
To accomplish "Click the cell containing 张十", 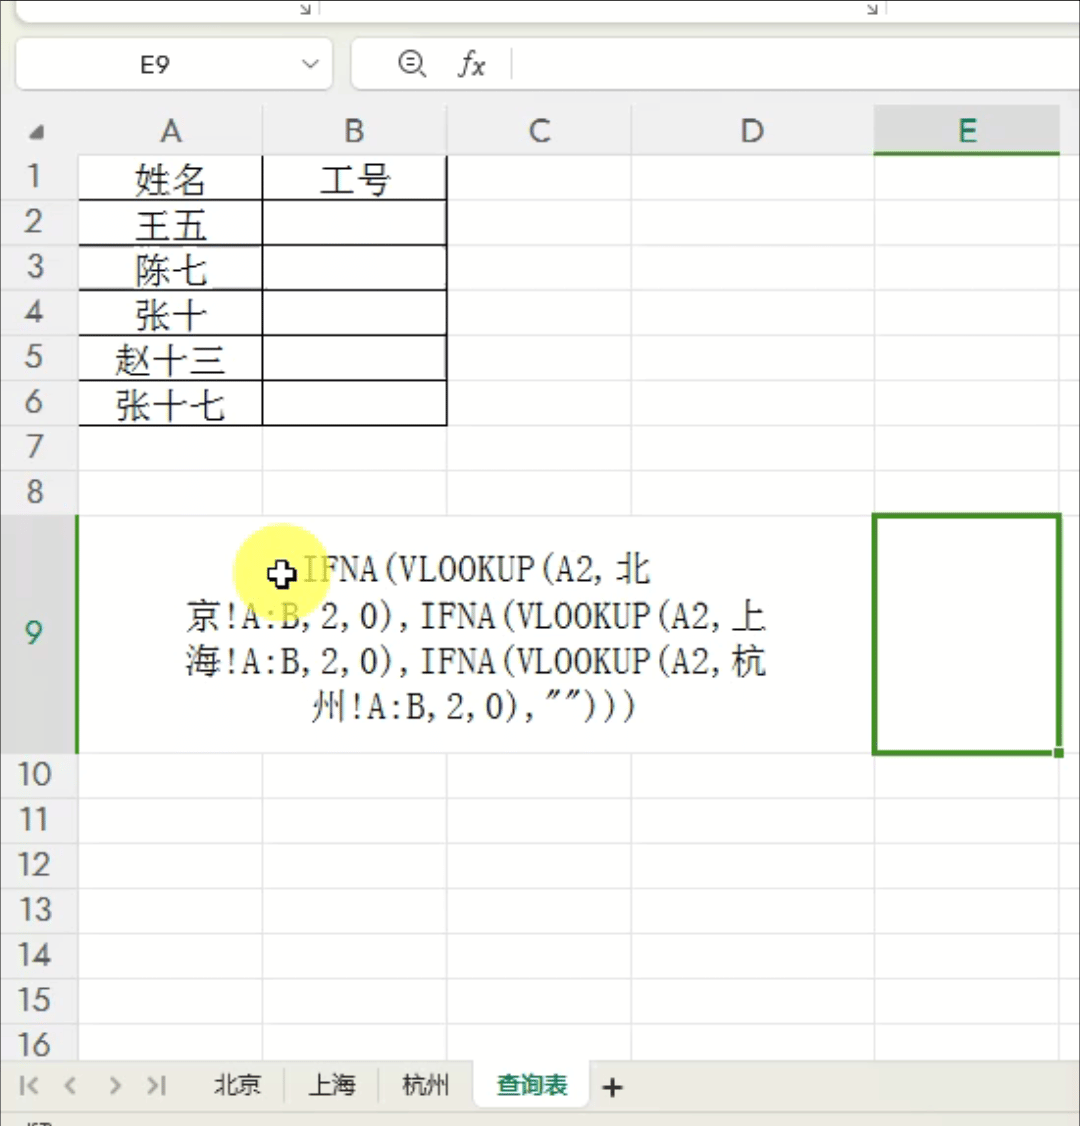I will point(171,314).
